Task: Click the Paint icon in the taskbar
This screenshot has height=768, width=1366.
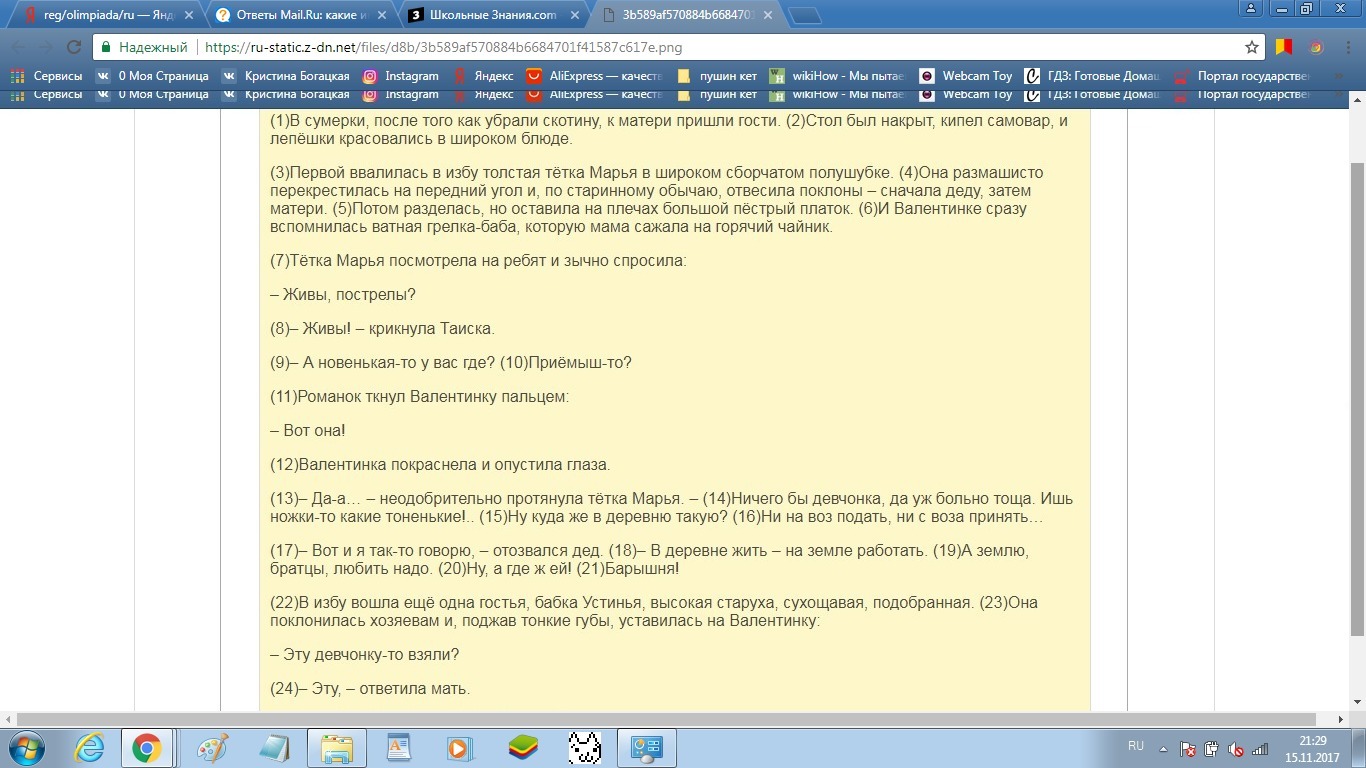Action: point(212,748)
